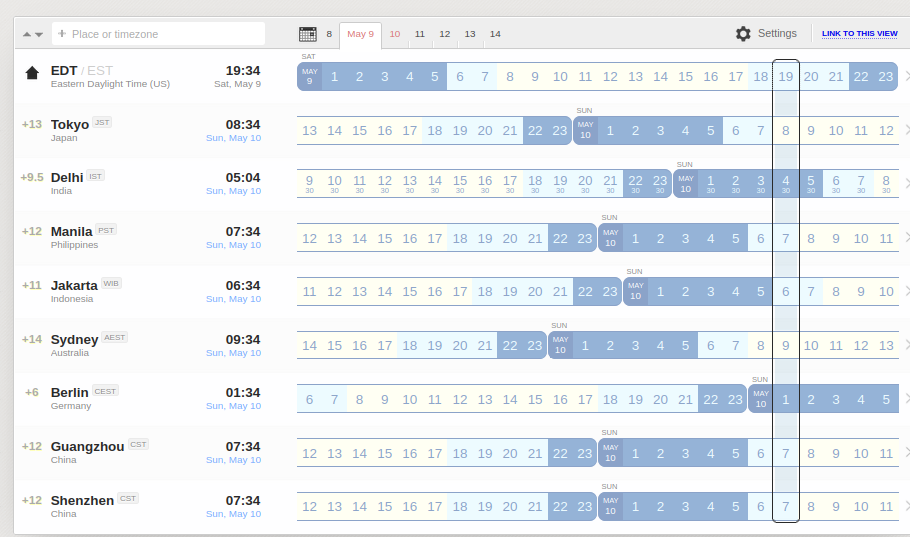The height and width of the screenshot is (537, 910).
Task: Click the JST badge next to Tokyo
Action: [102, 122]
